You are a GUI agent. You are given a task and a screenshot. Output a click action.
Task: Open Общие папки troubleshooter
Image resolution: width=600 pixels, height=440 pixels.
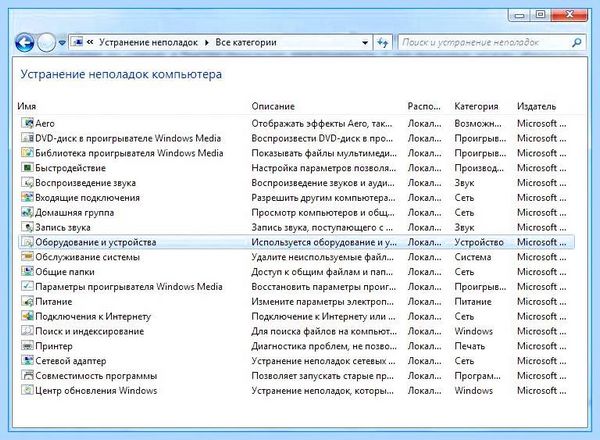coord(65,272)
